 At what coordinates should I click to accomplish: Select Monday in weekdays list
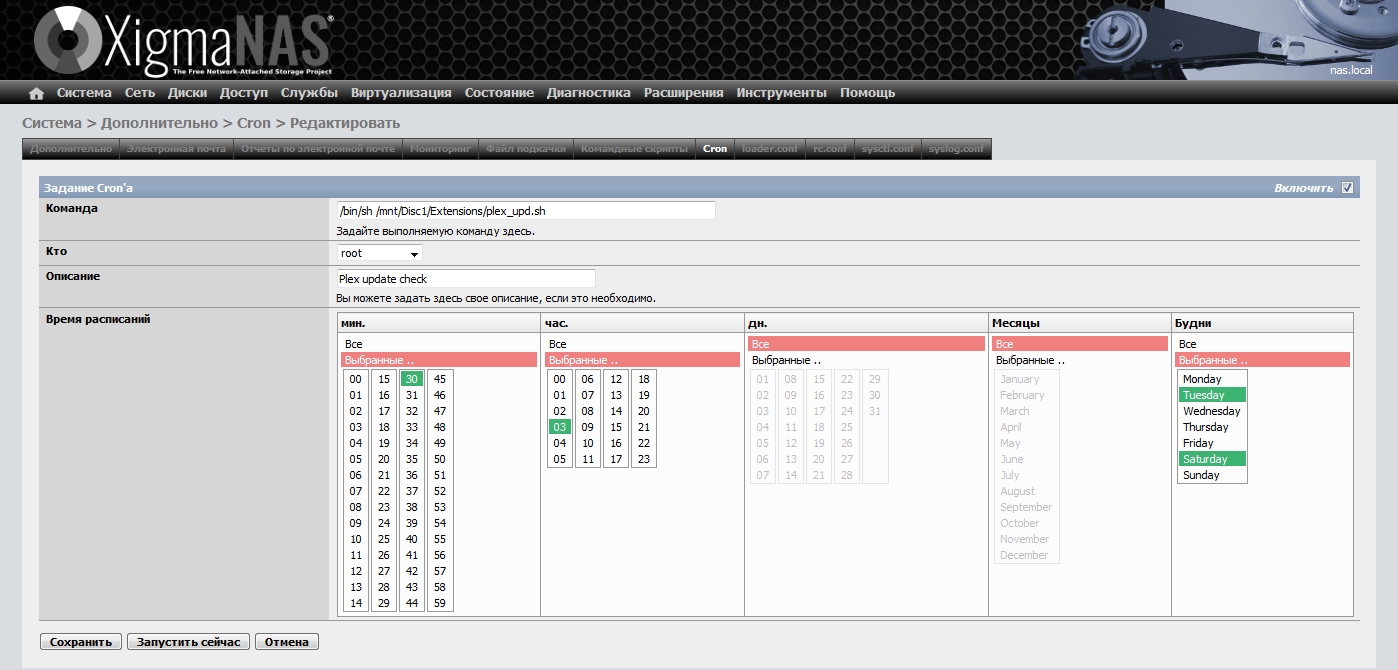point(1212,379)
